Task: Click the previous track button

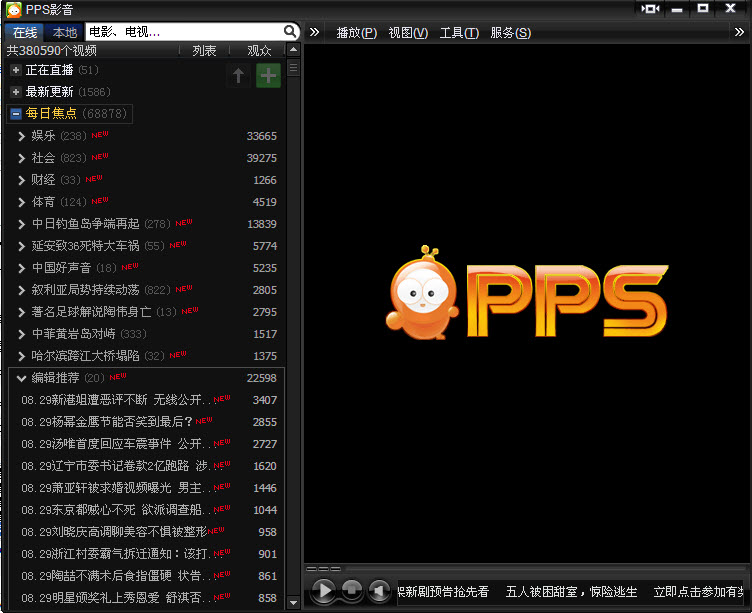Action: (x=379, y=591)
